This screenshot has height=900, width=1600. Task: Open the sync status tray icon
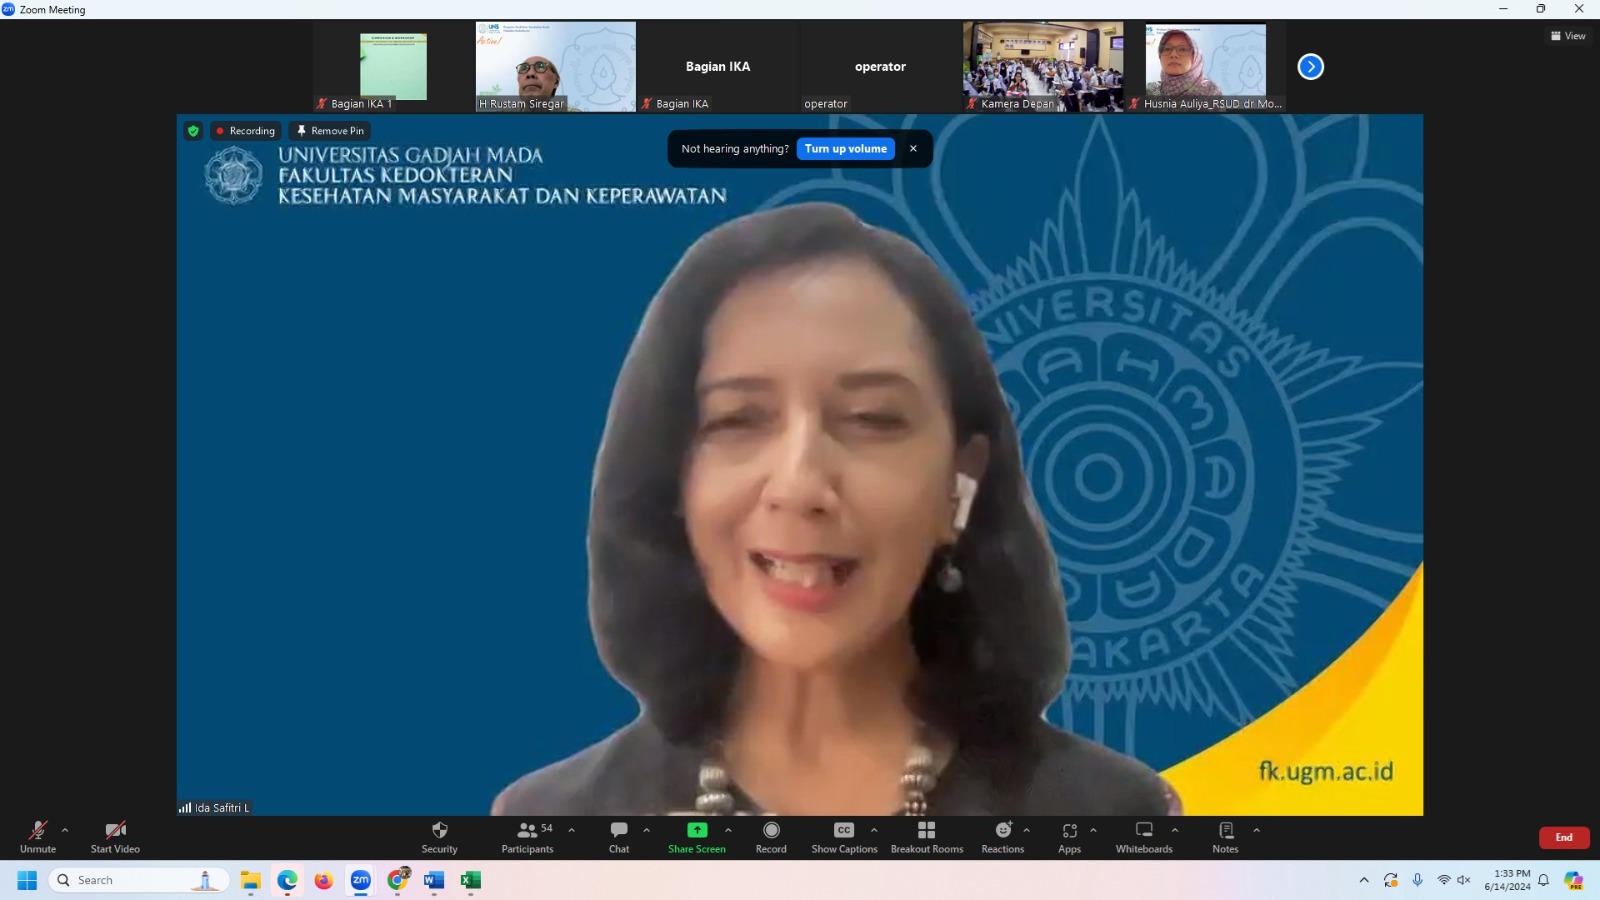[x=1391, y=880]
